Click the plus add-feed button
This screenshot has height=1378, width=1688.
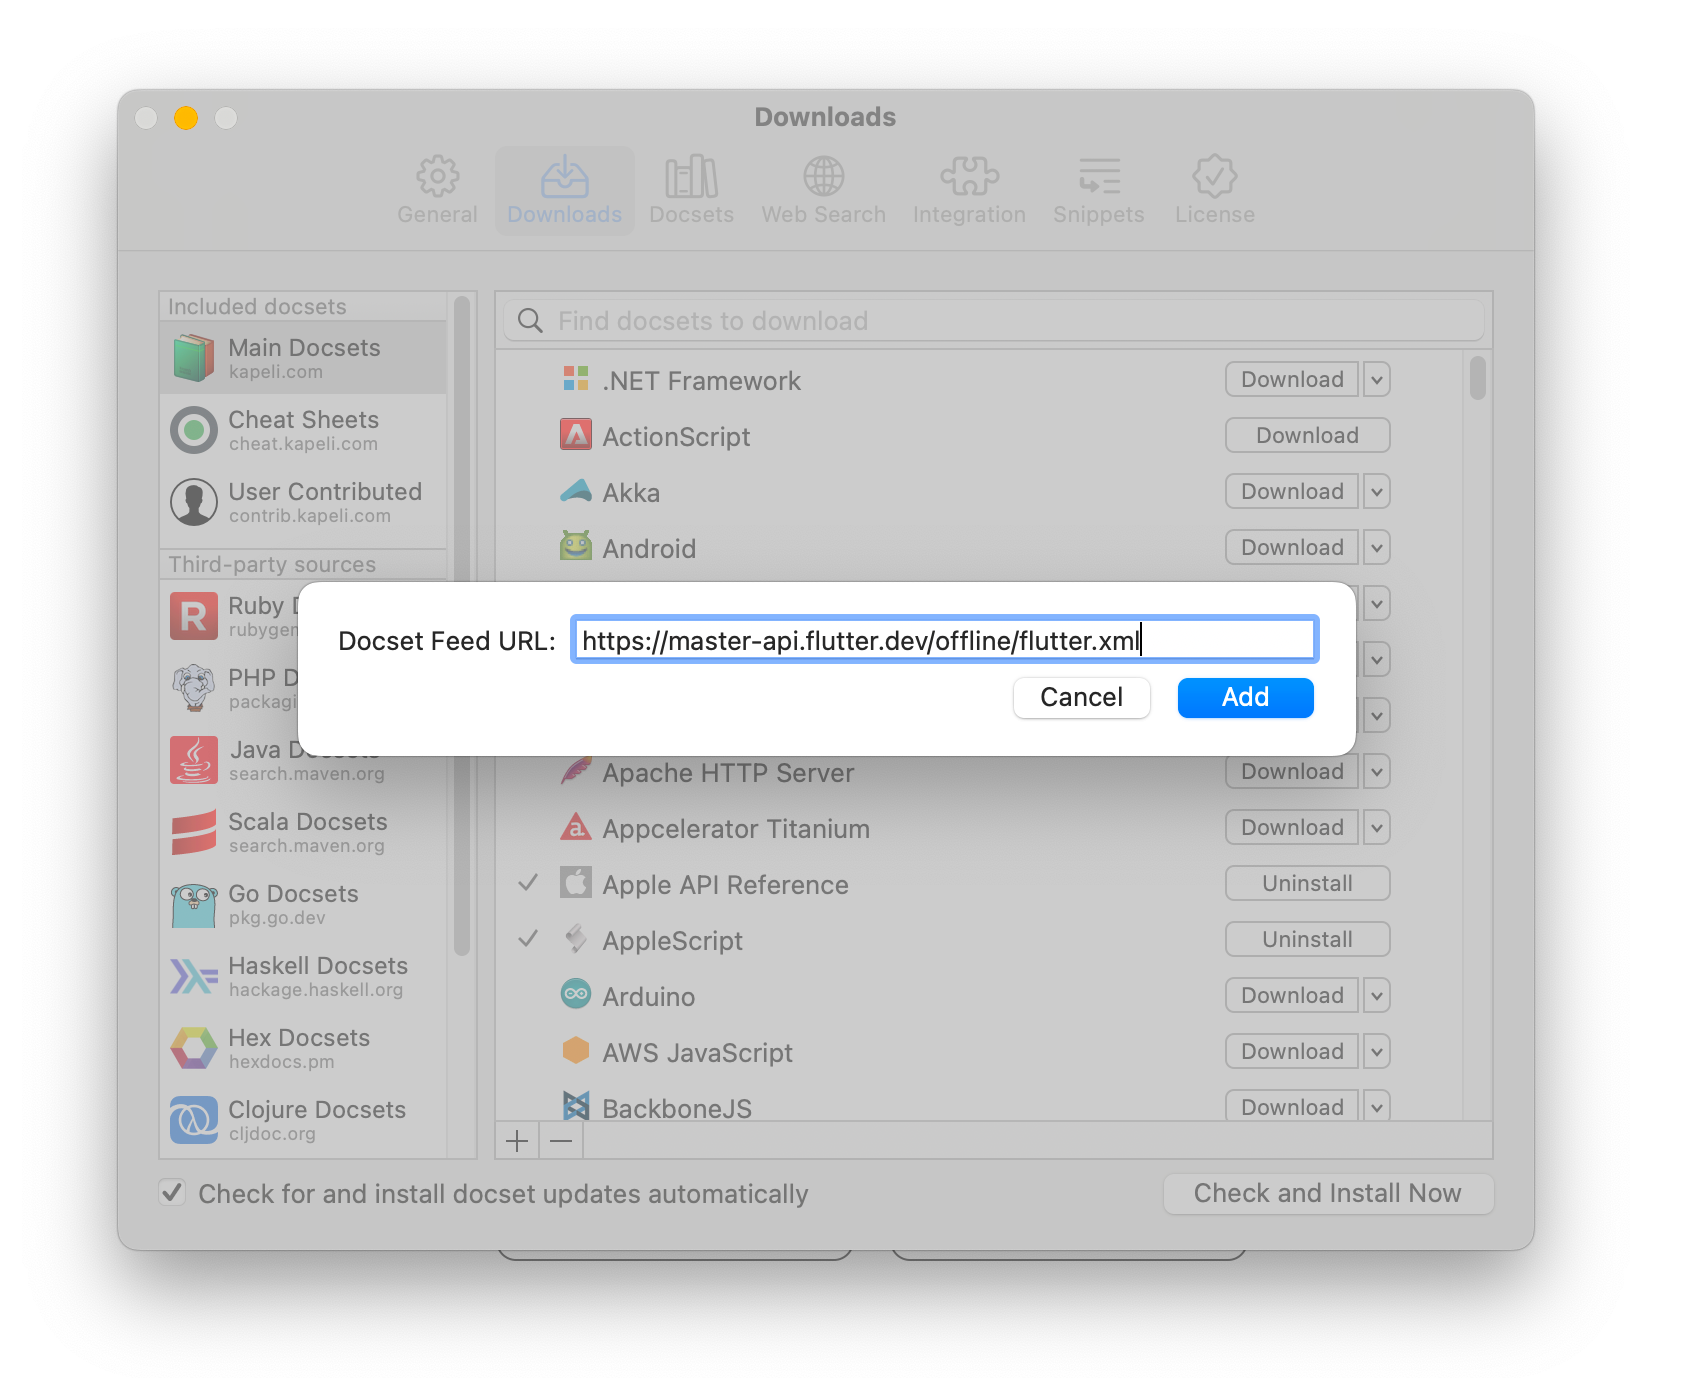tap(517, 1141)
